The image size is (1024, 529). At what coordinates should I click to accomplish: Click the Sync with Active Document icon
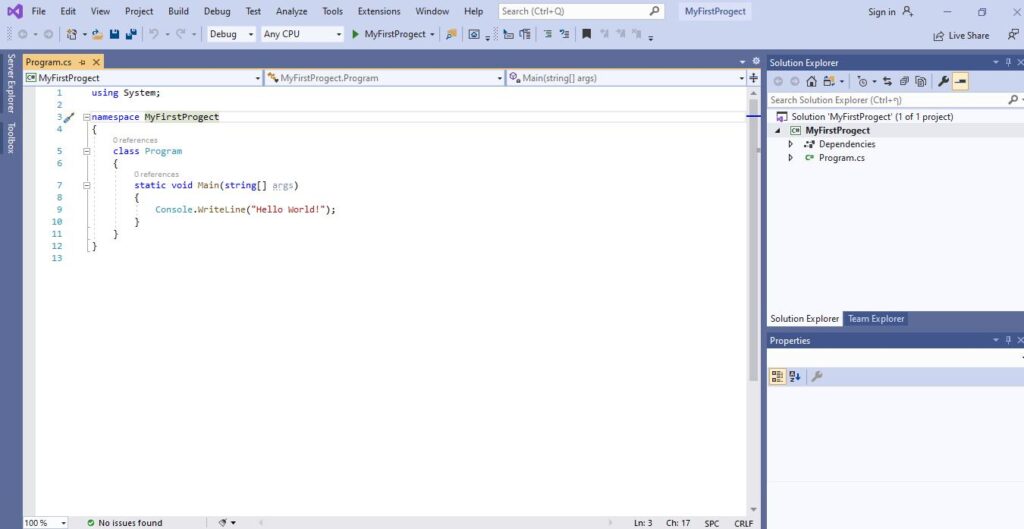887,82
